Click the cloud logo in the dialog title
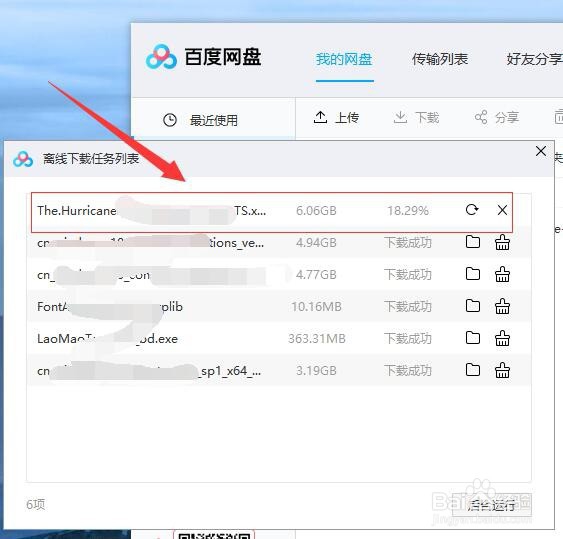The image size is (563, 539). coord(23,159)
